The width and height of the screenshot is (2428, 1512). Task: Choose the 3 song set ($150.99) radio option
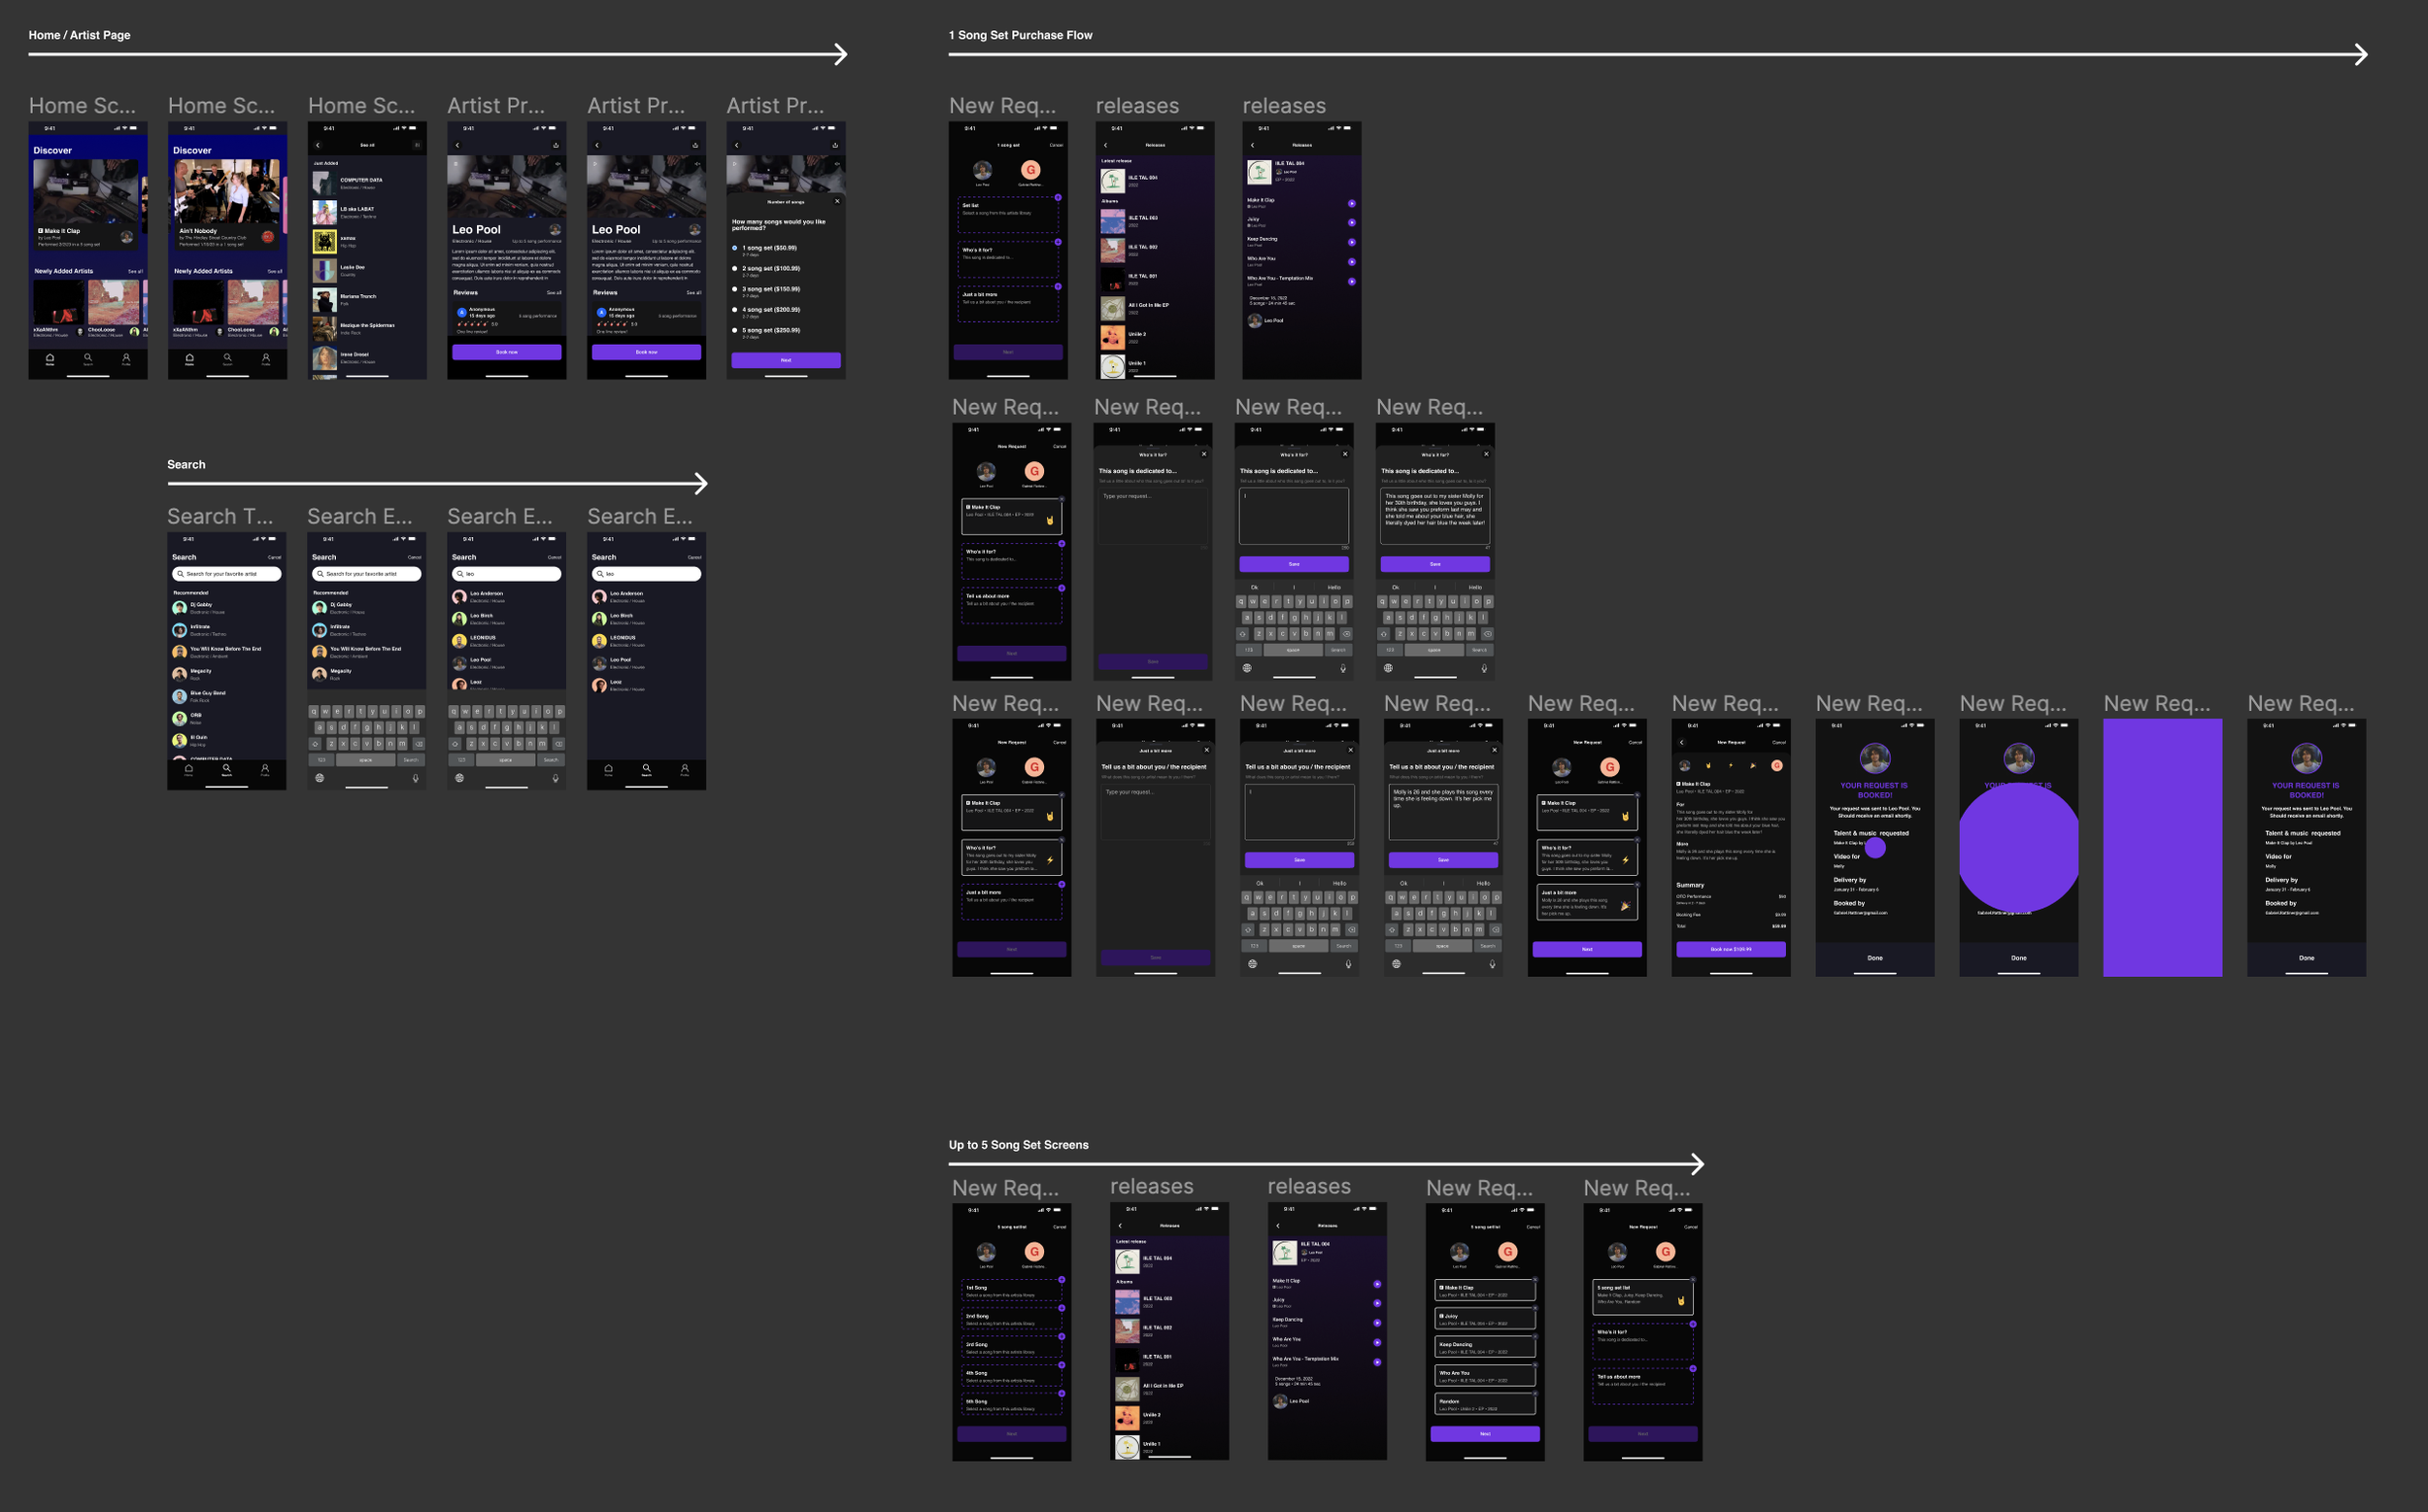735,289
